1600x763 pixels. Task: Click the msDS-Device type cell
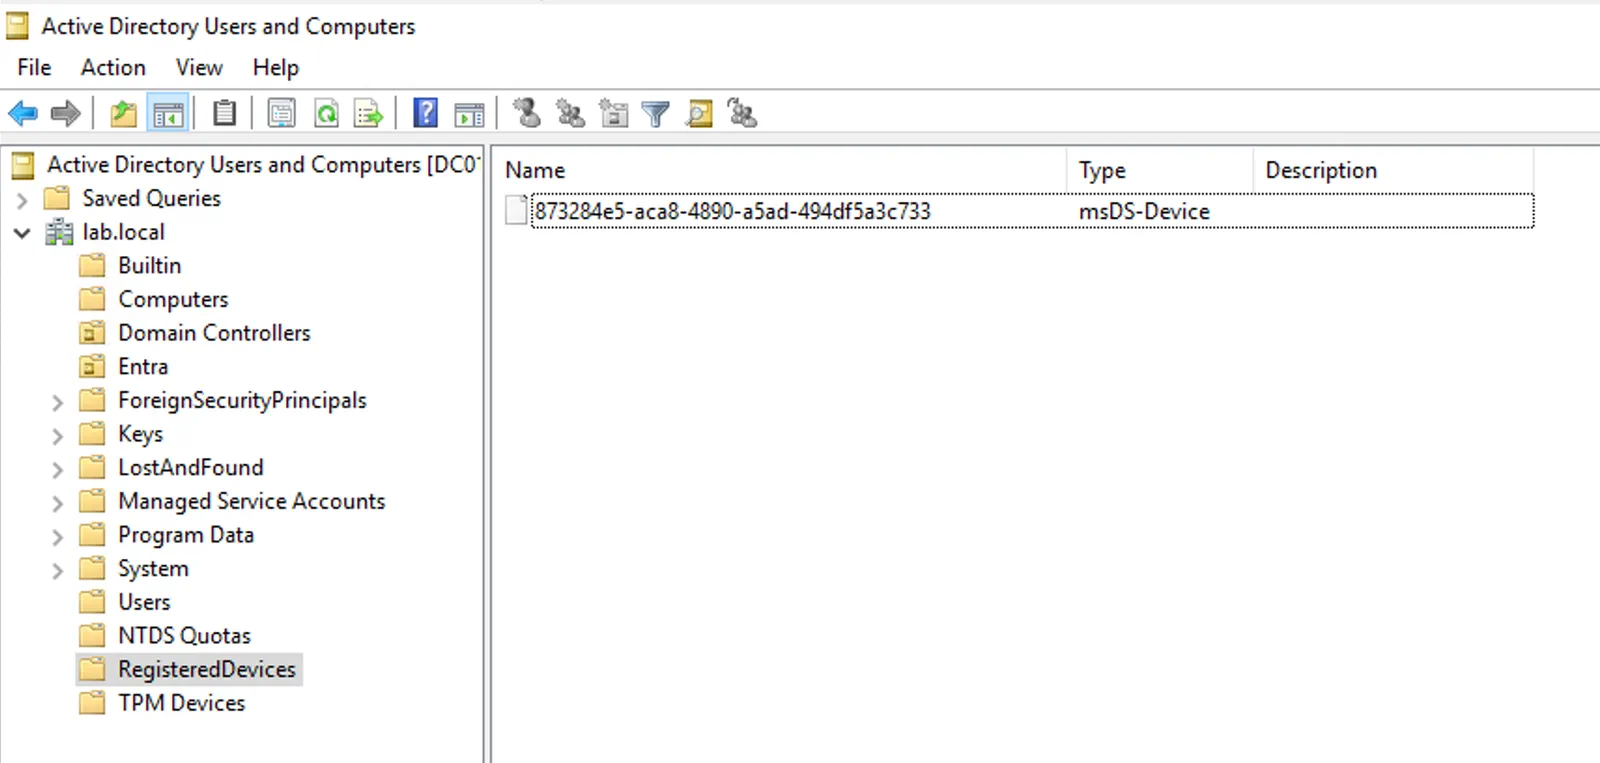(1144, 211)
